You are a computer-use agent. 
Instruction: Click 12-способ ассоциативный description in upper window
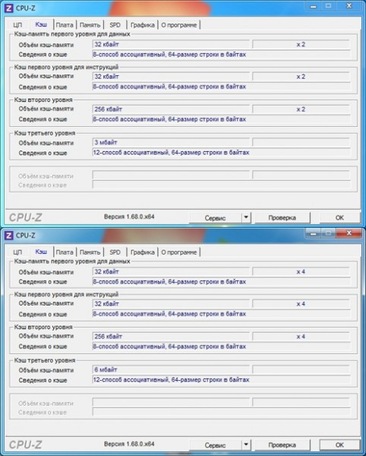171,153
